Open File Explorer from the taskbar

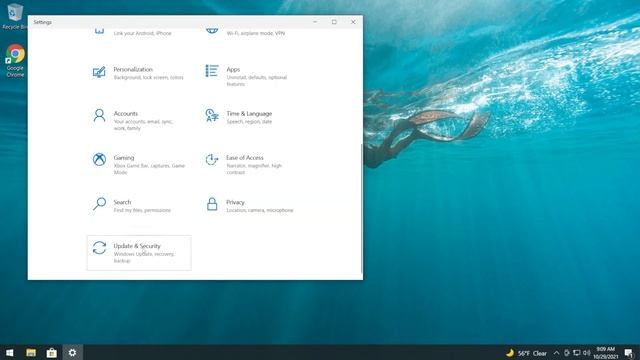tap(31, 353)
